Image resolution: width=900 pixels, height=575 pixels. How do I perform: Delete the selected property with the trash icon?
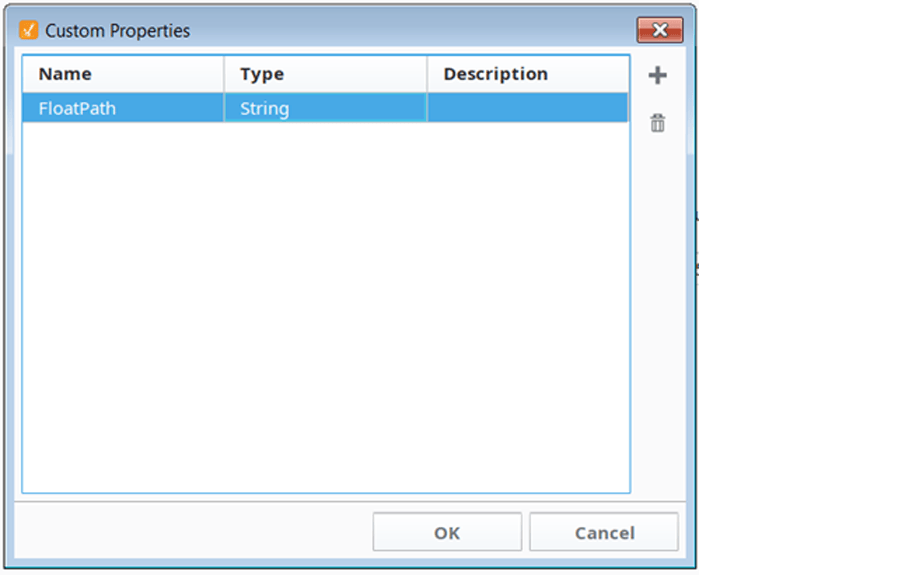tap(657, 123)
